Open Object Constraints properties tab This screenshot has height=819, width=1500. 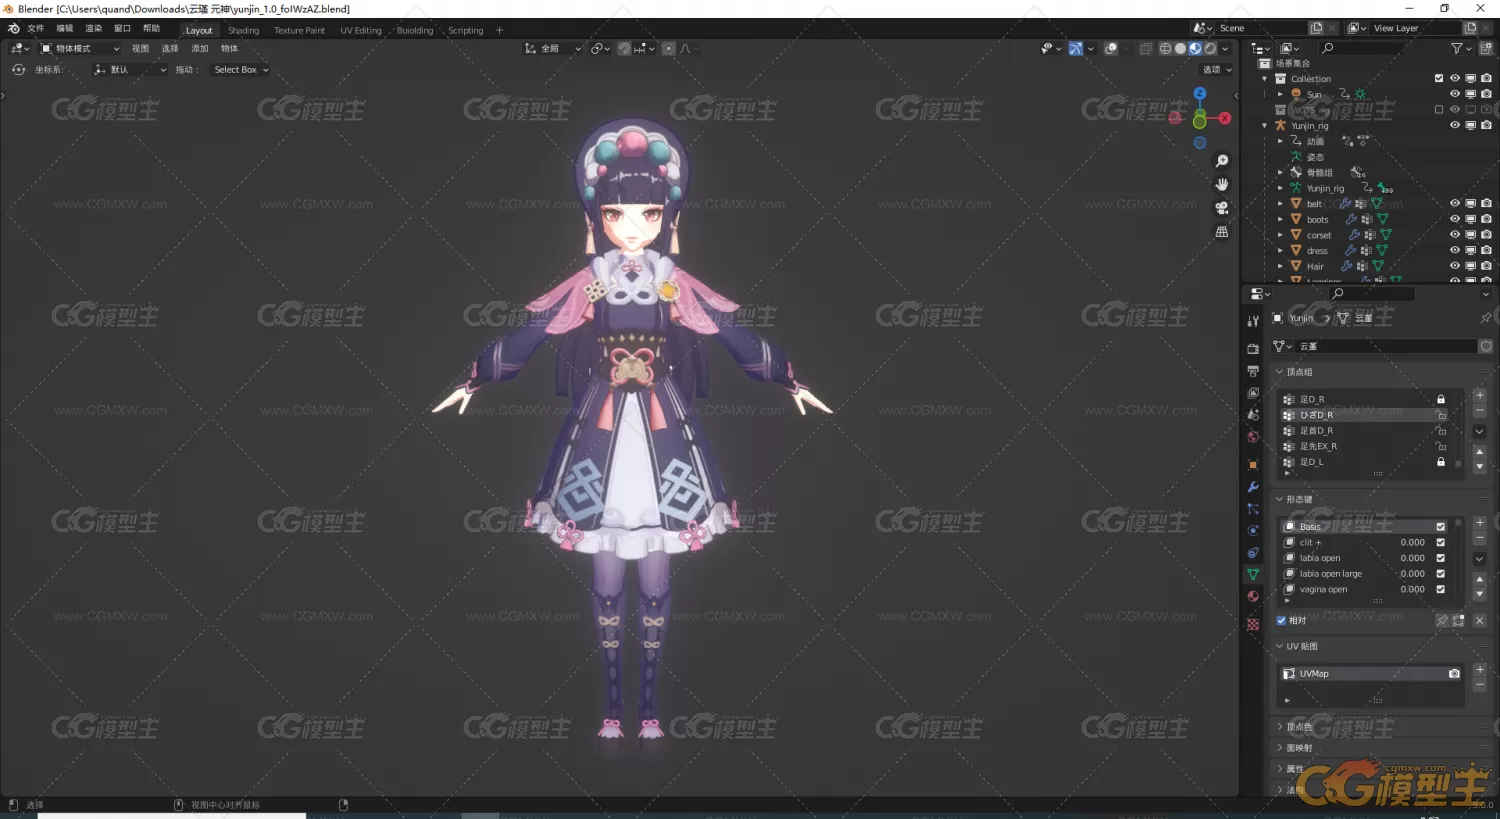(1253, 553)
